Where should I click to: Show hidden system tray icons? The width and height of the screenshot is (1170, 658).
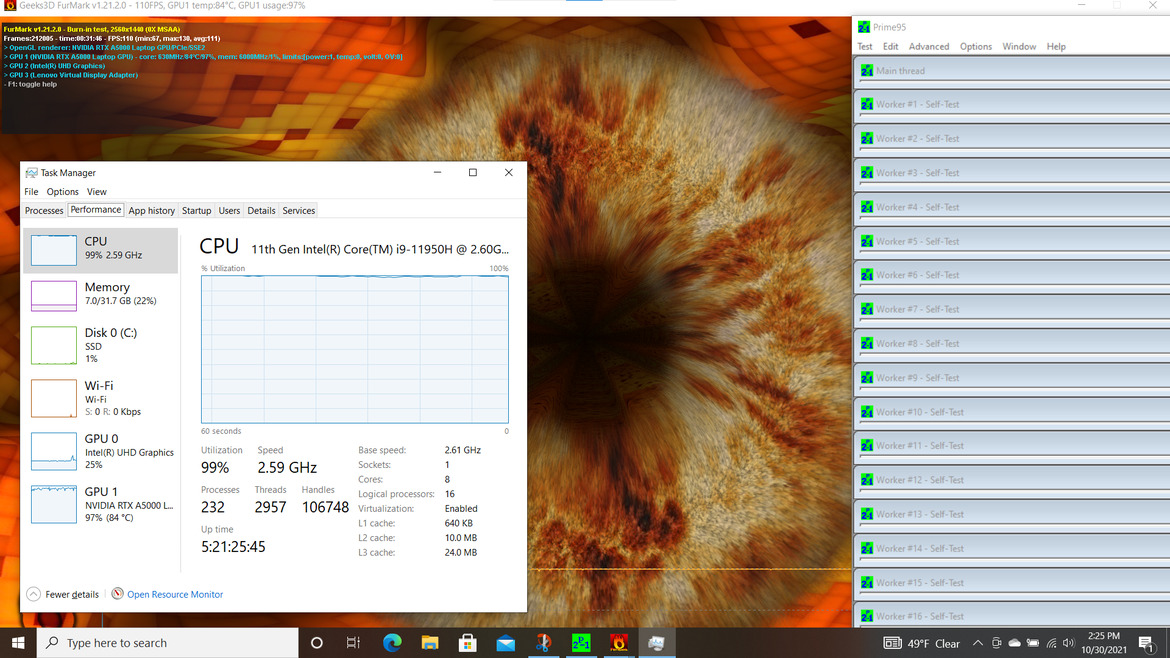point(977,643)
